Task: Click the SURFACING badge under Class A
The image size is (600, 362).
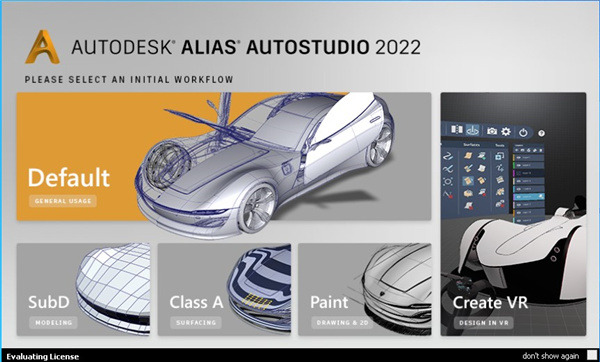Action: click(196, 323)
